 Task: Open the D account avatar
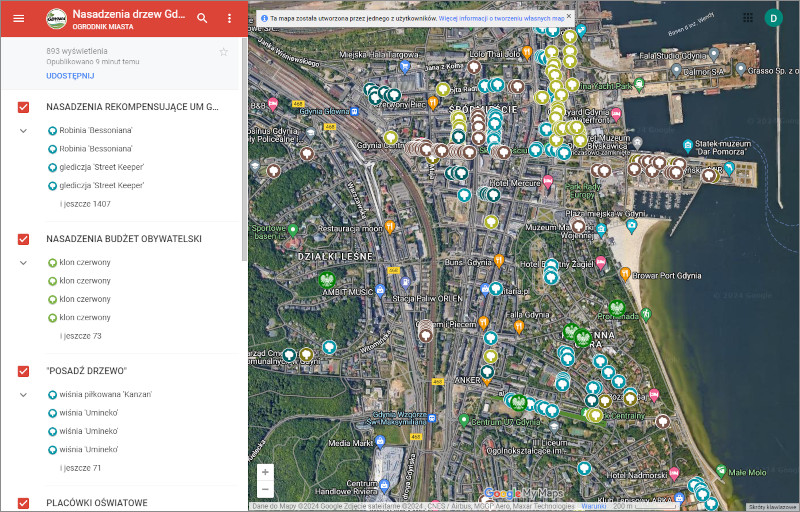click(x=773, y=18)
